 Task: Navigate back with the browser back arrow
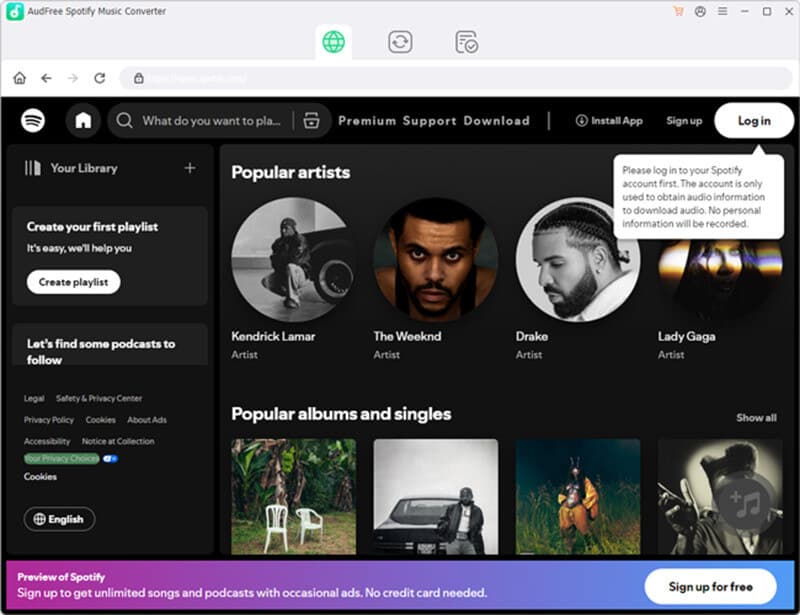click(47, 77)
